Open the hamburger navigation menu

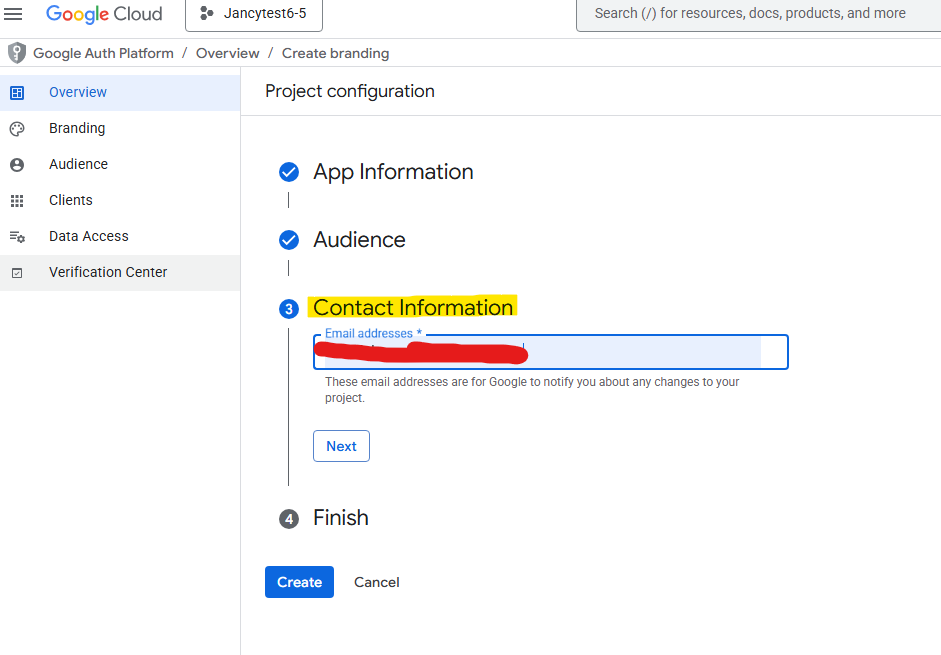pyautogui.click(x=13, y=13)
